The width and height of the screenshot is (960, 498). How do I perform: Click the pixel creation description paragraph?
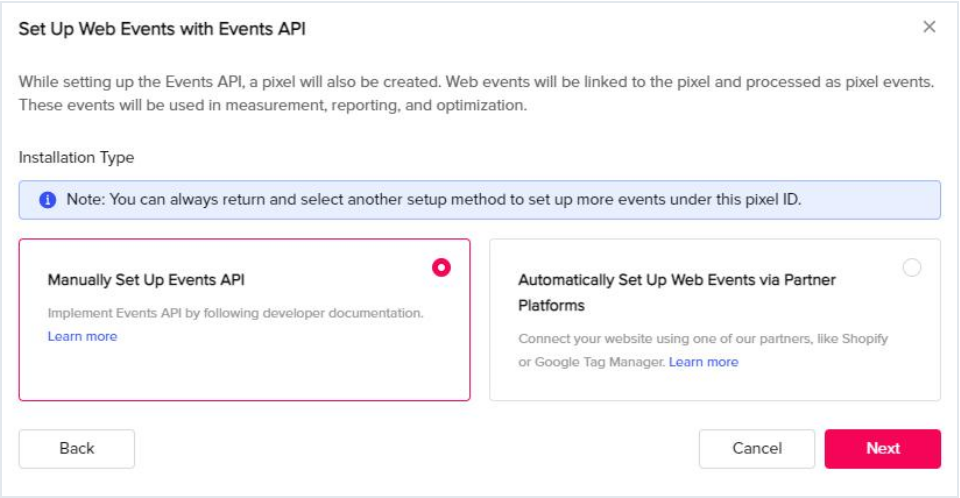(475, 93)
